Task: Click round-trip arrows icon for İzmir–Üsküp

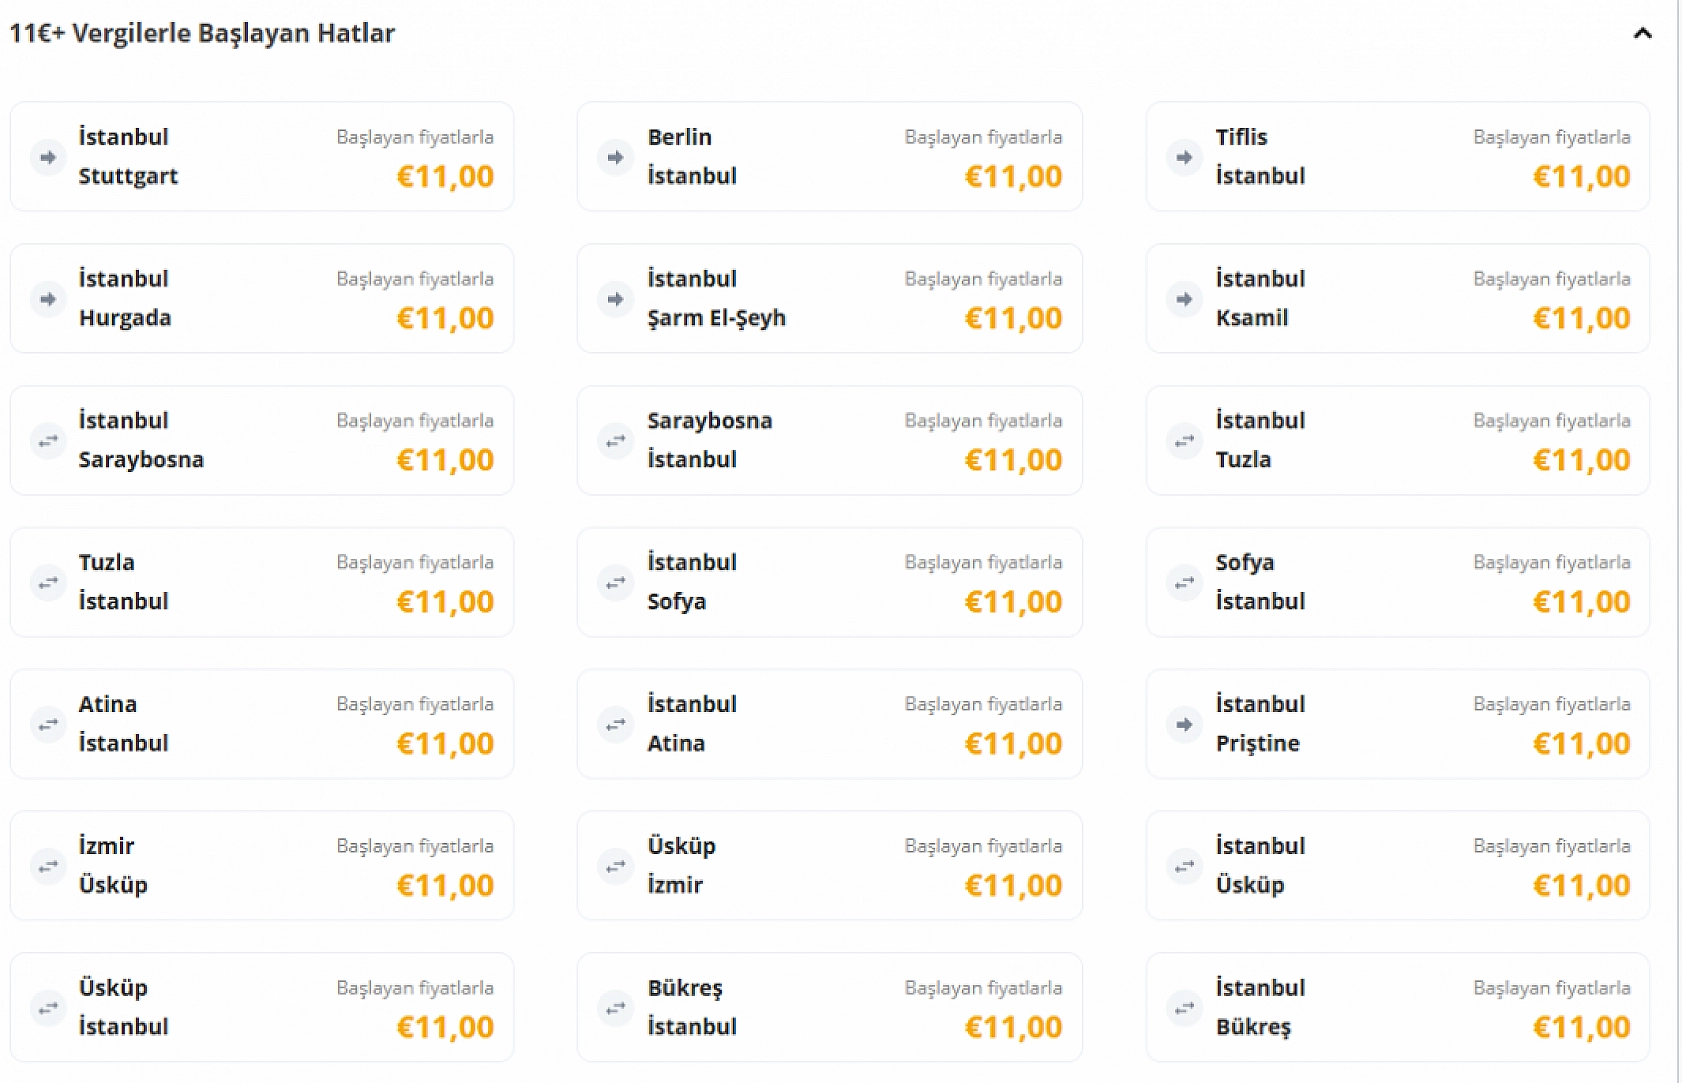Action: coord(47,867)
